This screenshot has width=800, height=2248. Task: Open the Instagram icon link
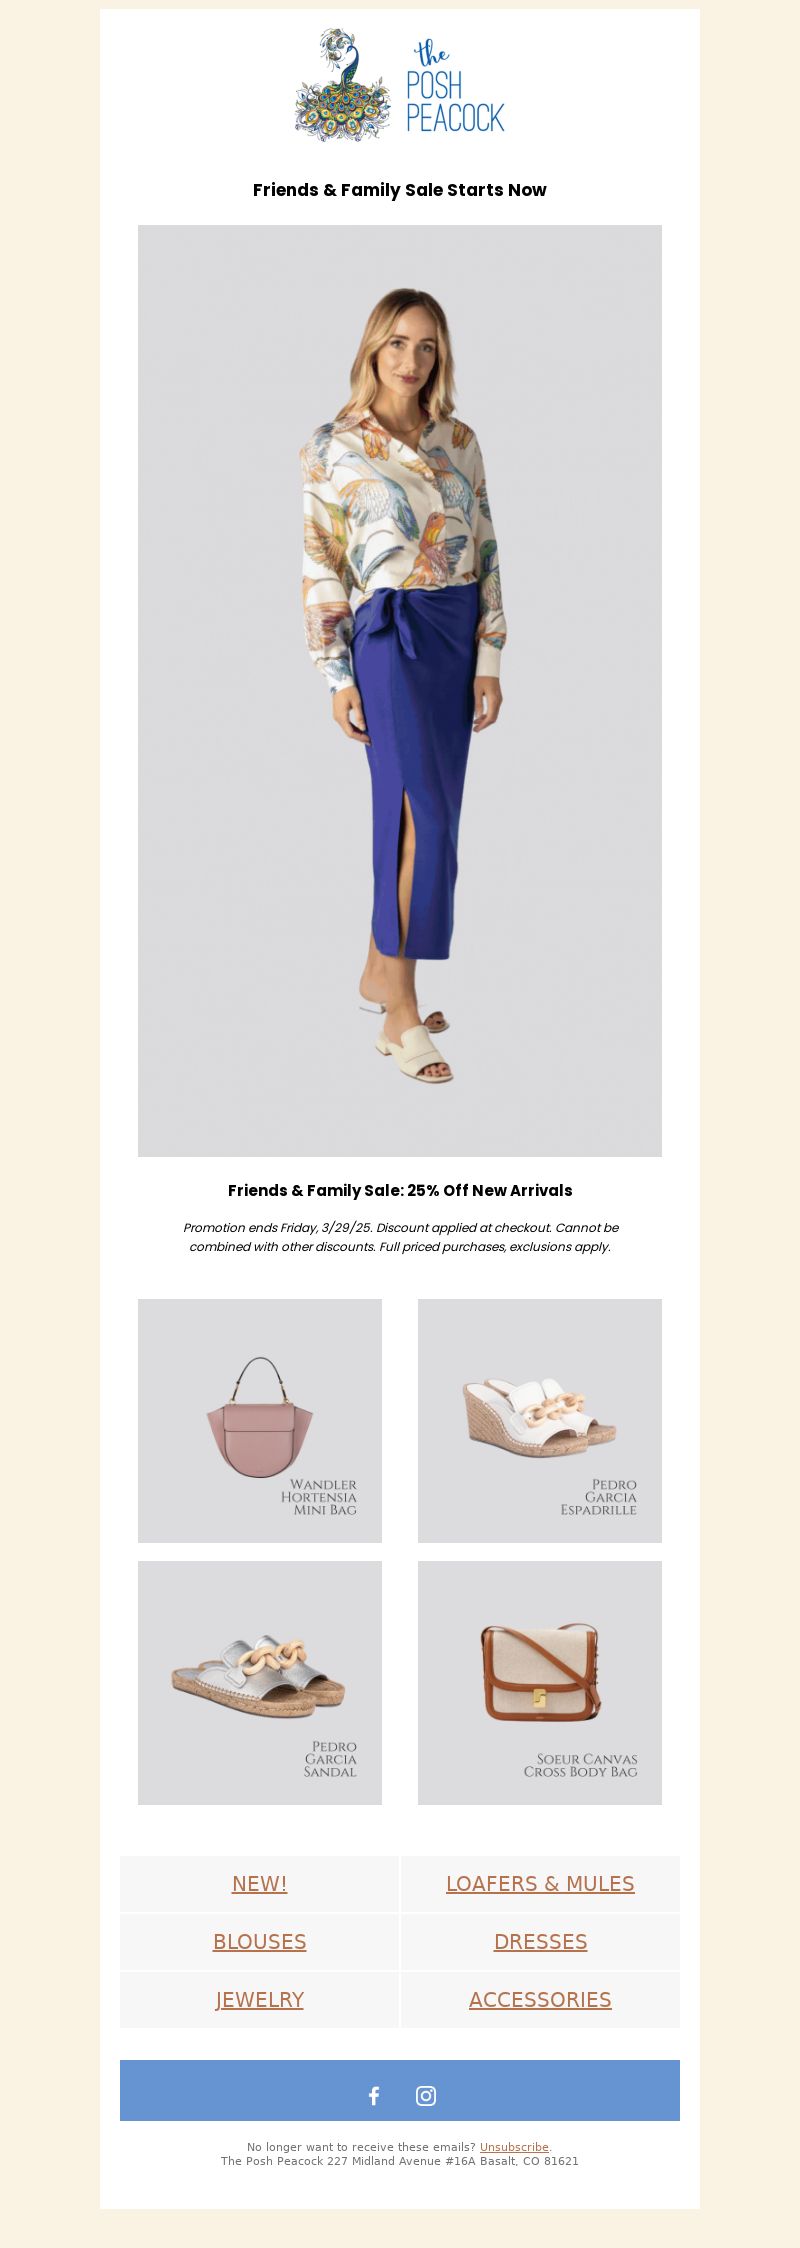point(426,2095)
